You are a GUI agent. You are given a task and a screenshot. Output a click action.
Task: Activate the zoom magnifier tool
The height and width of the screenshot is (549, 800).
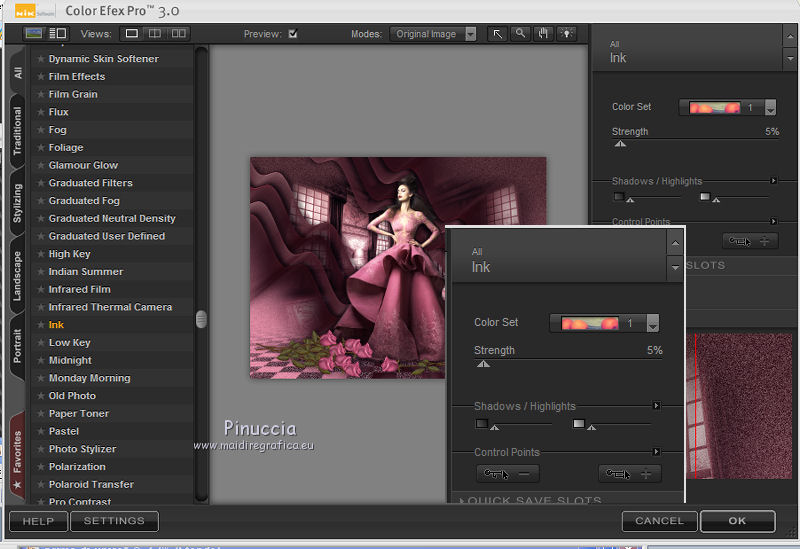(520, 34)
